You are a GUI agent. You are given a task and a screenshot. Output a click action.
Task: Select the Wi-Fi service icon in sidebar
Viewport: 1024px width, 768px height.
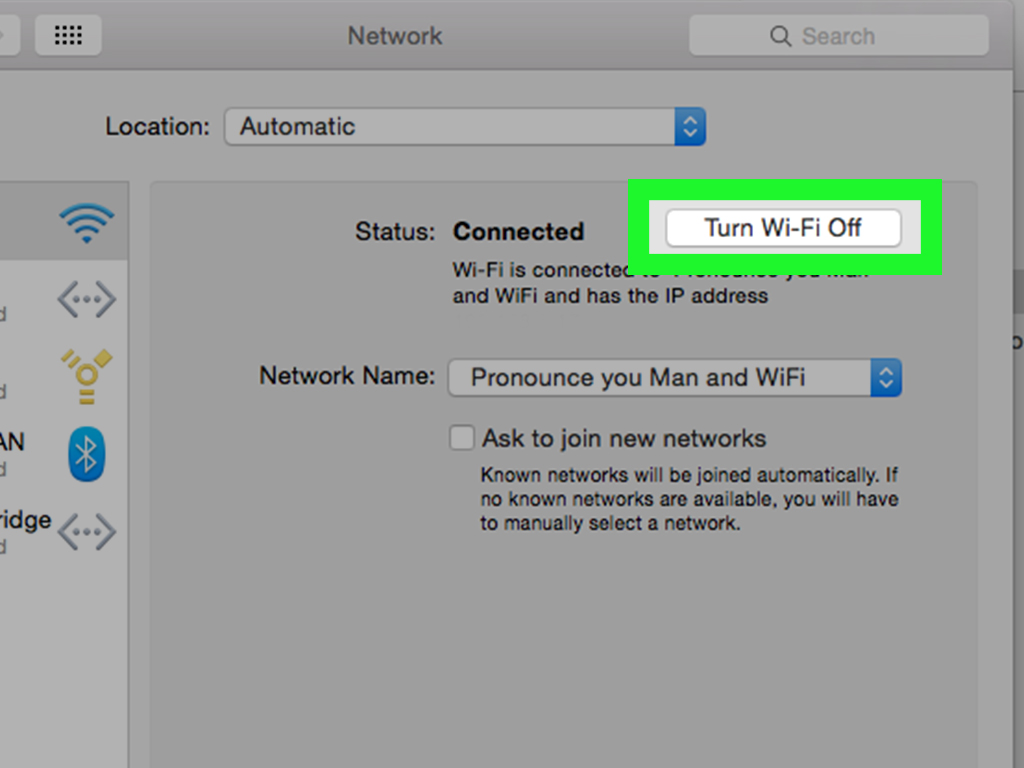[x=86, y=223]
